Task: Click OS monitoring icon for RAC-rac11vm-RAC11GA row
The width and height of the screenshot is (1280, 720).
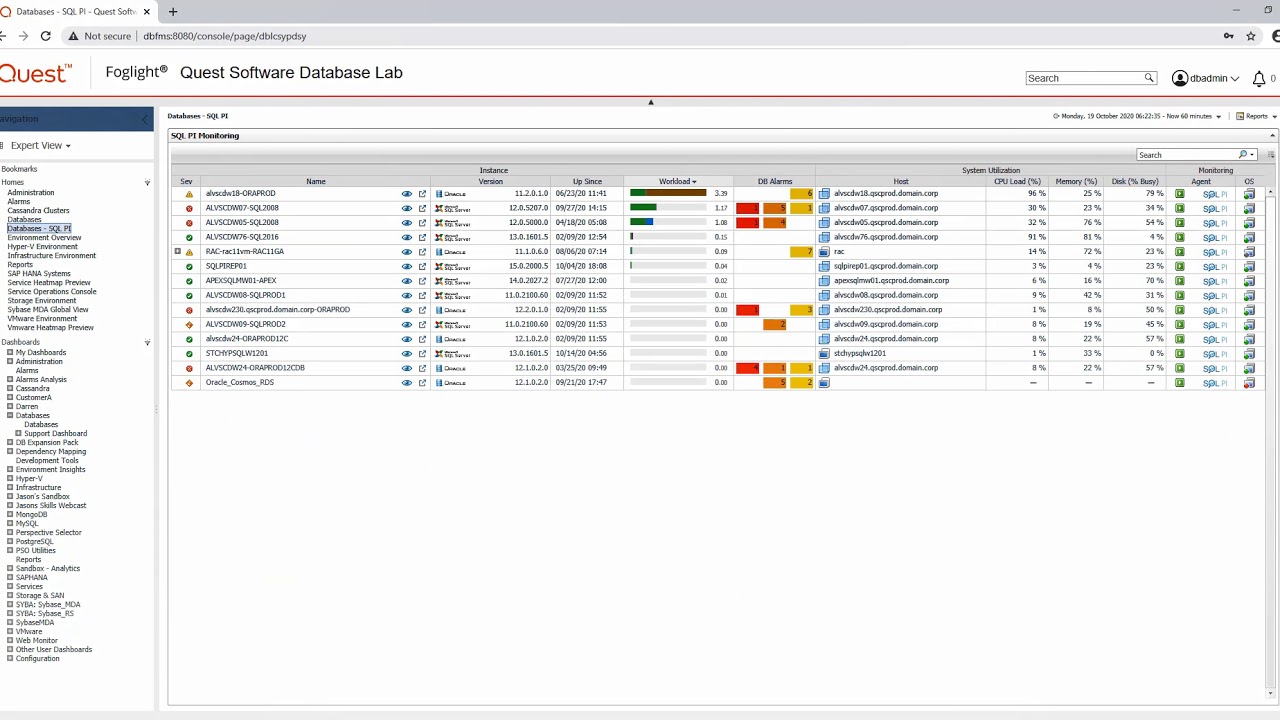Action: click(1249, 252)
